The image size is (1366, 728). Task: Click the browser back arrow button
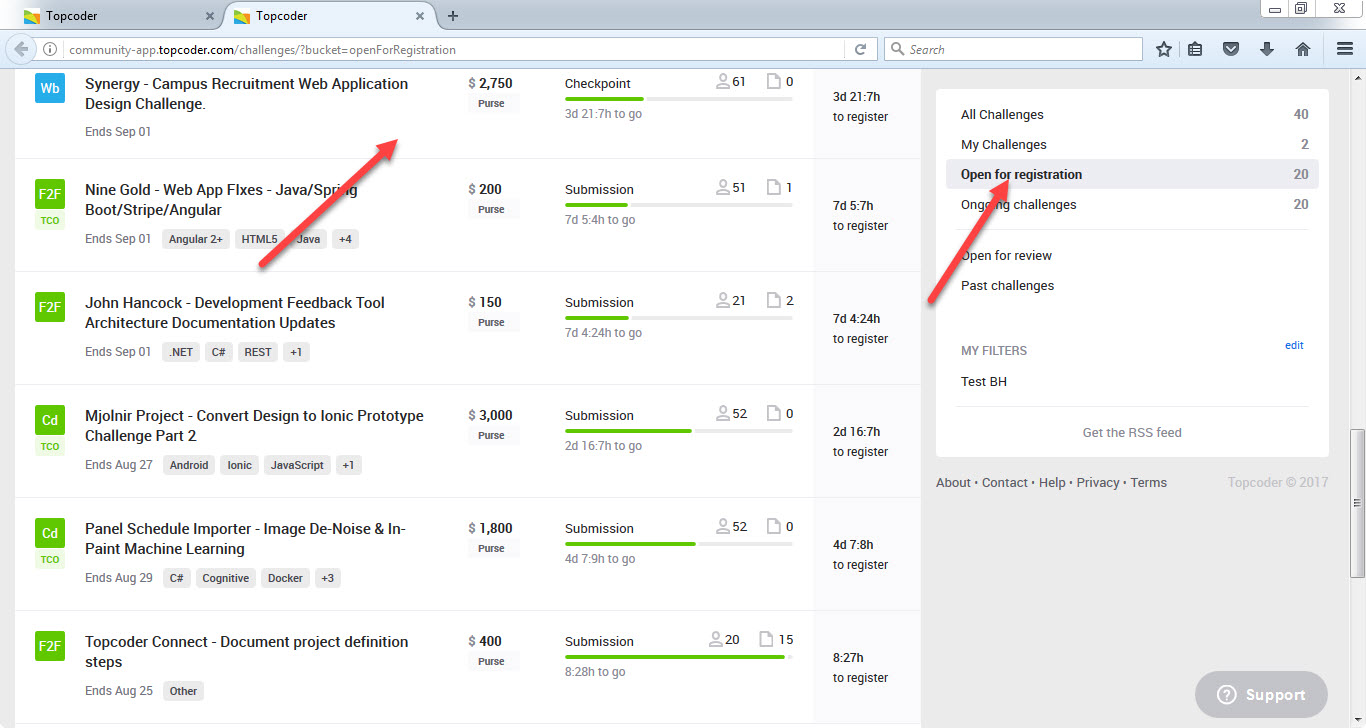21,49
